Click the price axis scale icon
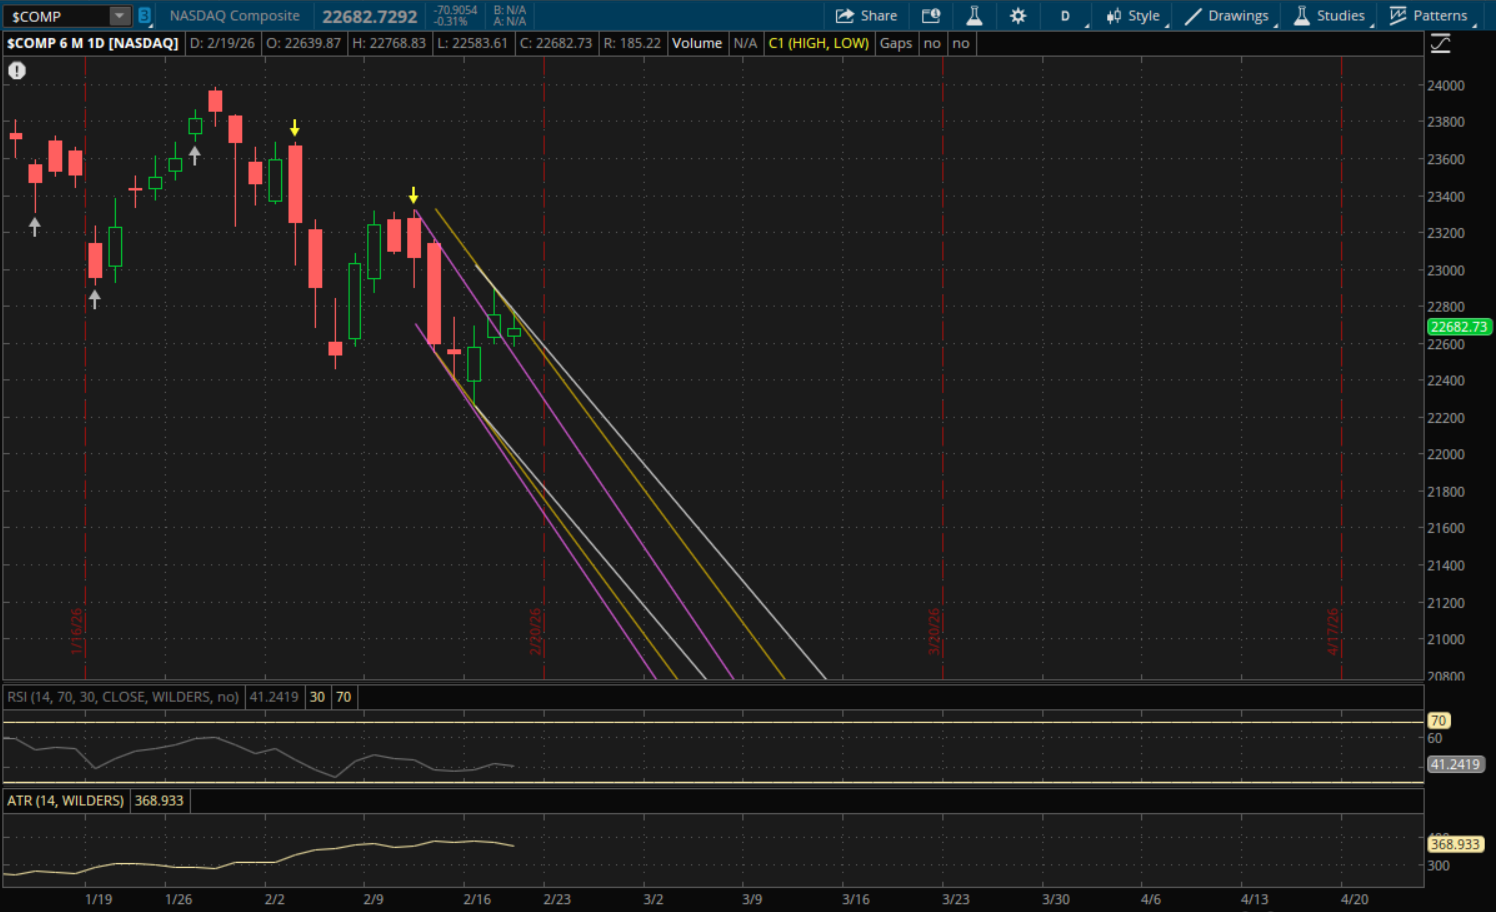 pyautogui.click(x=1440, y=44)
